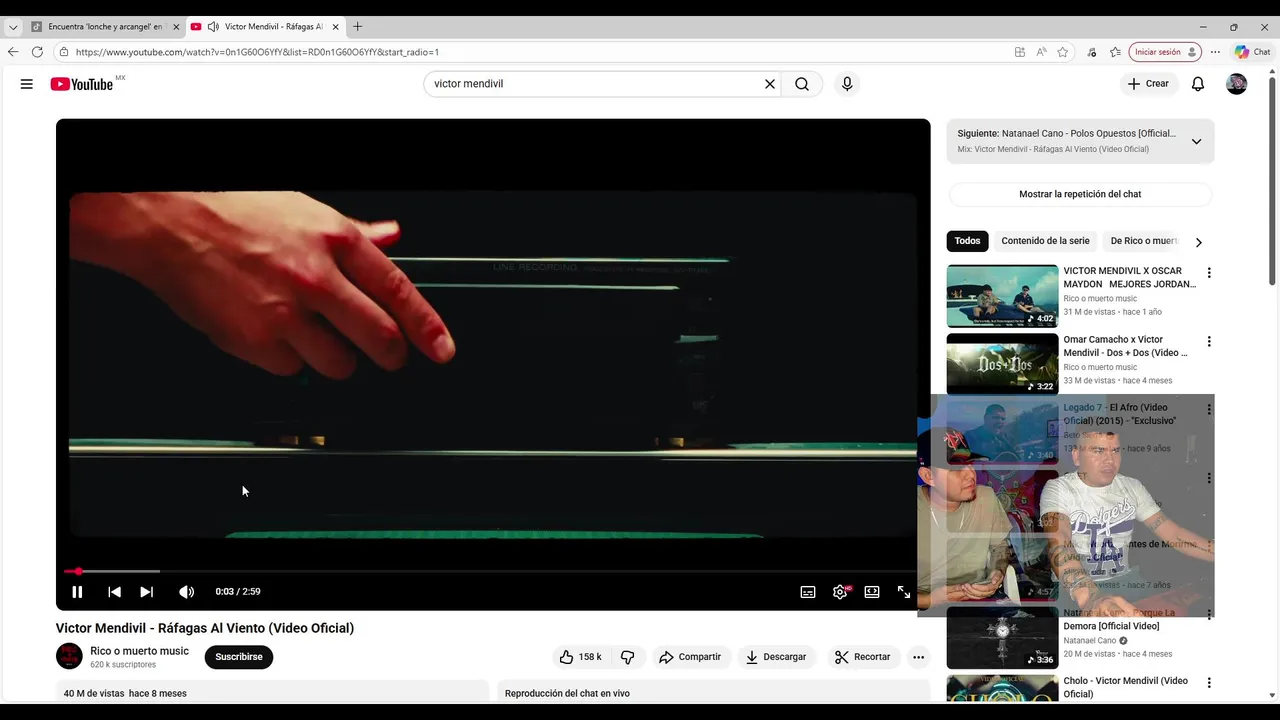Dislike the video
The height and width of the screenshot is (720, 1280).
click(627, 657)
